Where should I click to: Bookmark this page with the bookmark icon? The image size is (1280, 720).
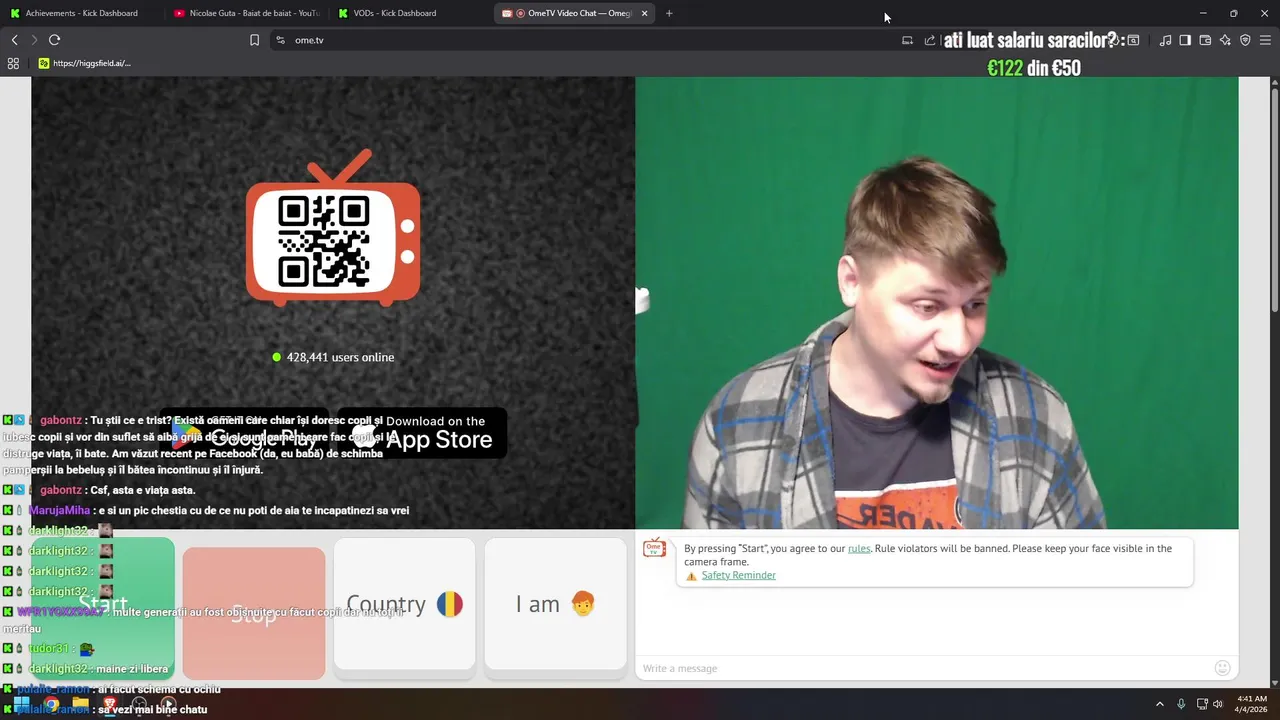pos(254,40)
